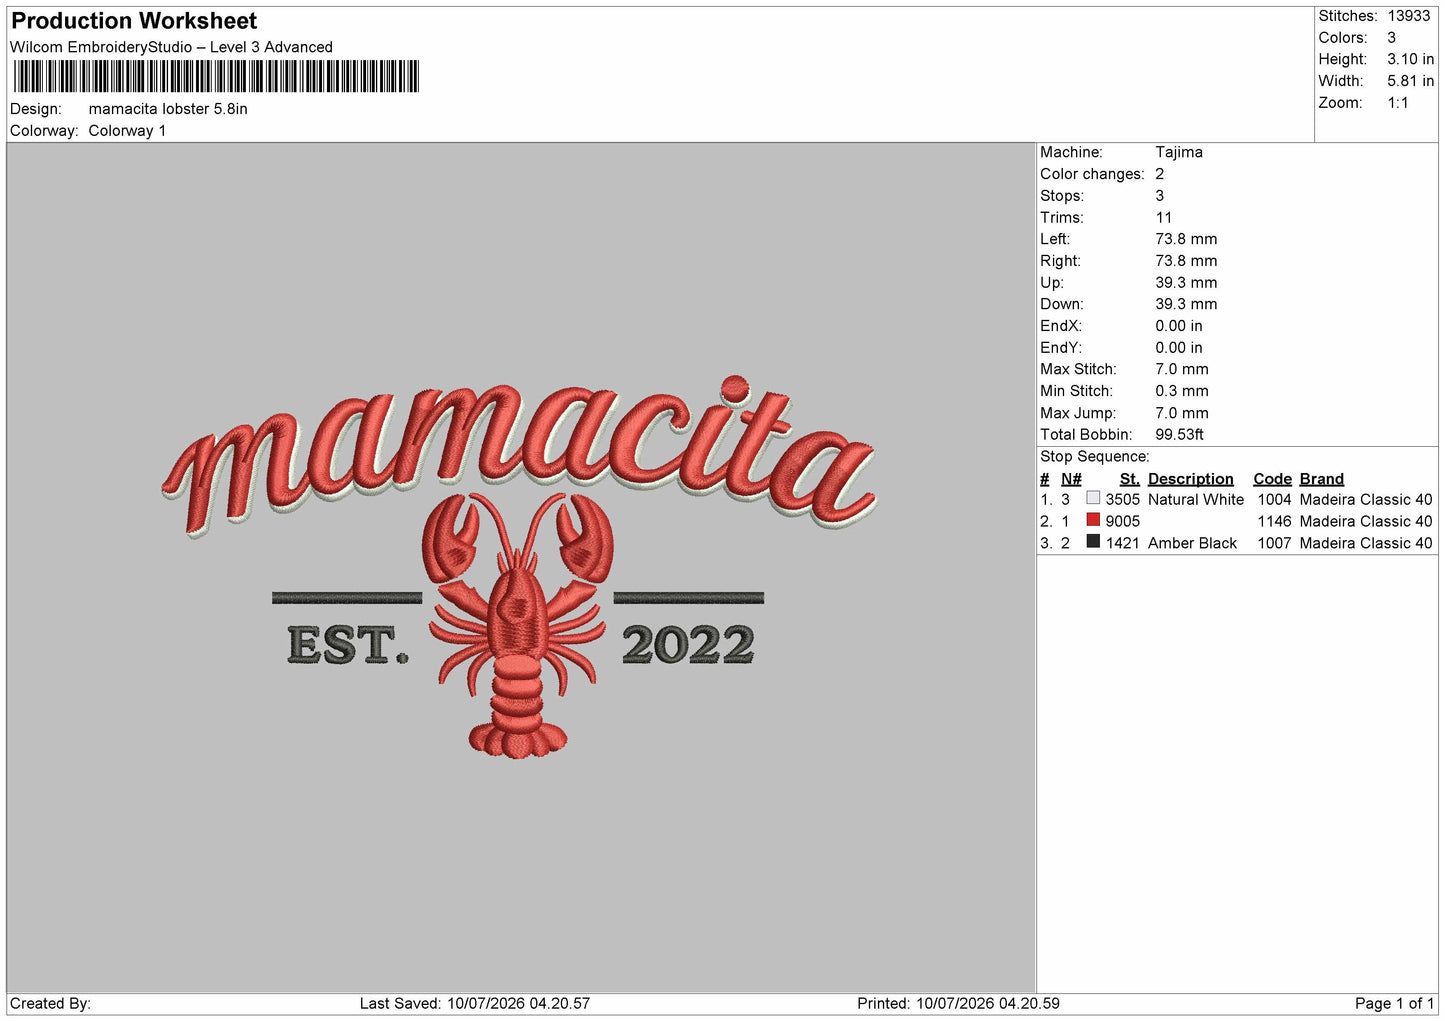Click zoom value '1:1'
This screenshot has width=1445, height=1021.
pos(1397,103)
